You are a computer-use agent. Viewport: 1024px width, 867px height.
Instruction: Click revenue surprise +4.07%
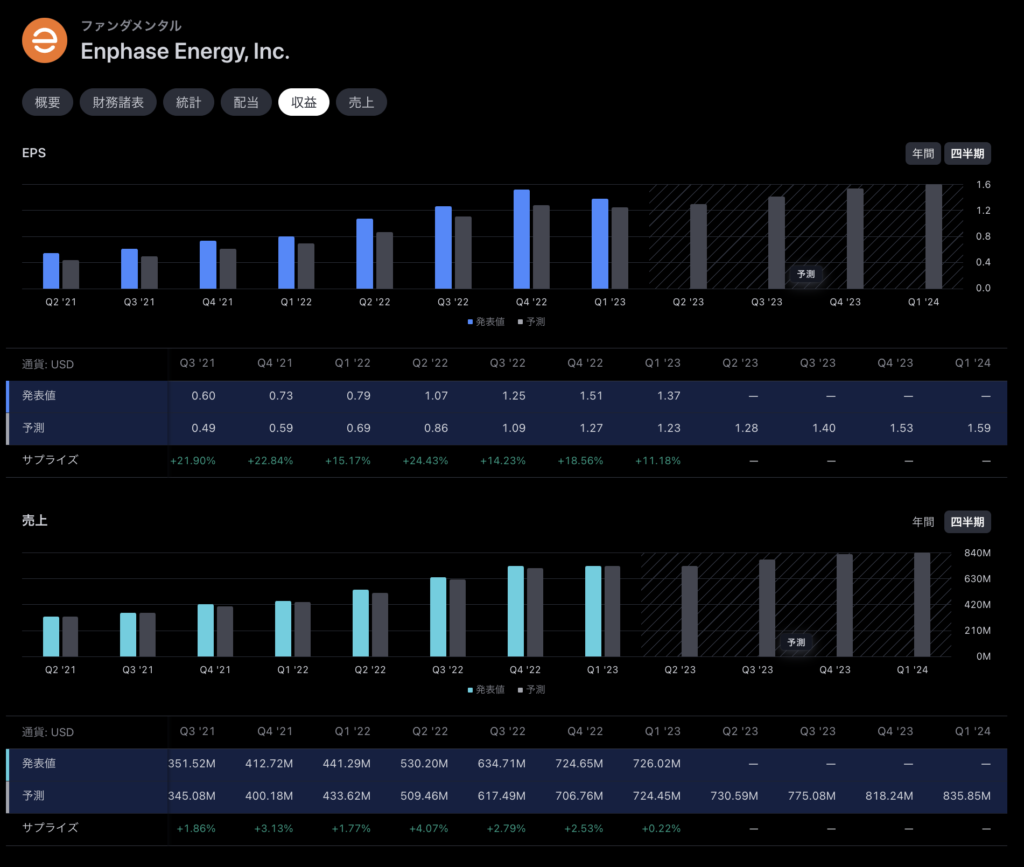pyautogui.click(x=428, y=828)
